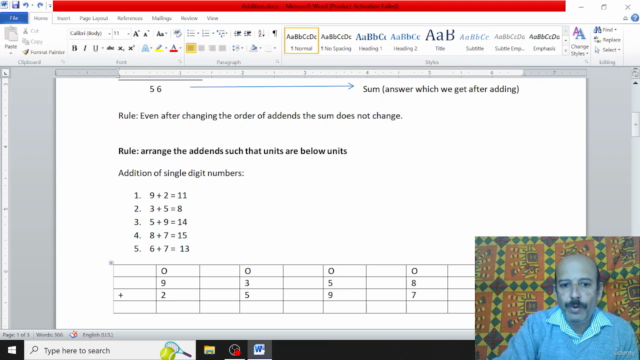Click the Replace button
Viewport: 640px width, 360px height.
[x=607, y=40]
